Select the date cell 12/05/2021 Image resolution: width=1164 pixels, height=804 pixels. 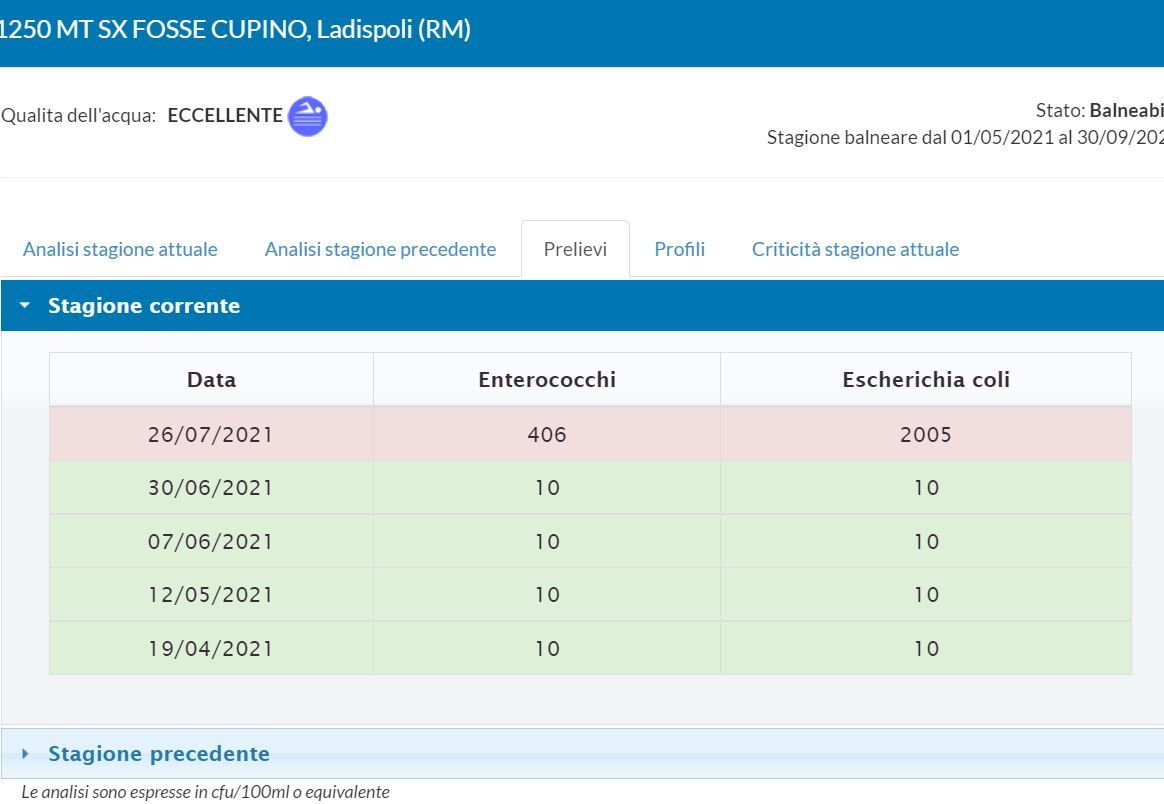211,595
